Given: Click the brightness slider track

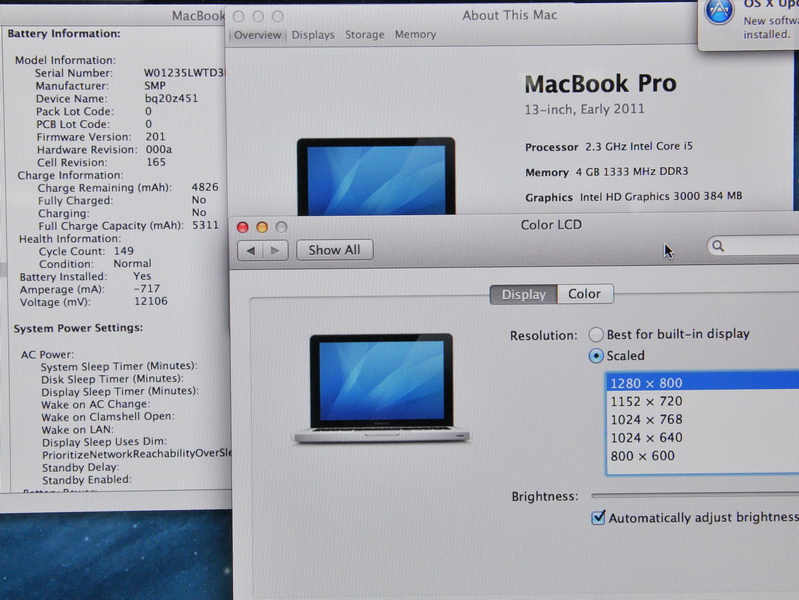Looking at the screenshot, I should (695, 494).
